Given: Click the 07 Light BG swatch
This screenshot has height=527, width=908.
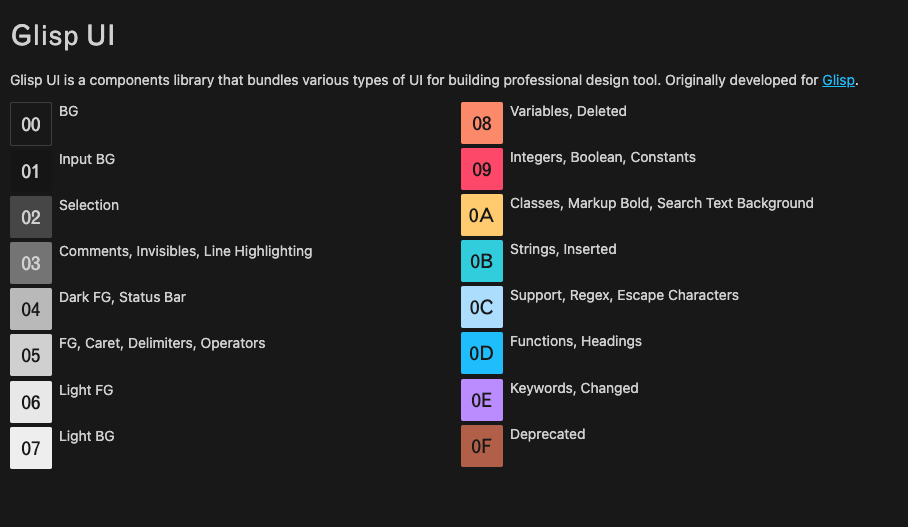Looking at the screenshot, I should [x=31, y=448].
